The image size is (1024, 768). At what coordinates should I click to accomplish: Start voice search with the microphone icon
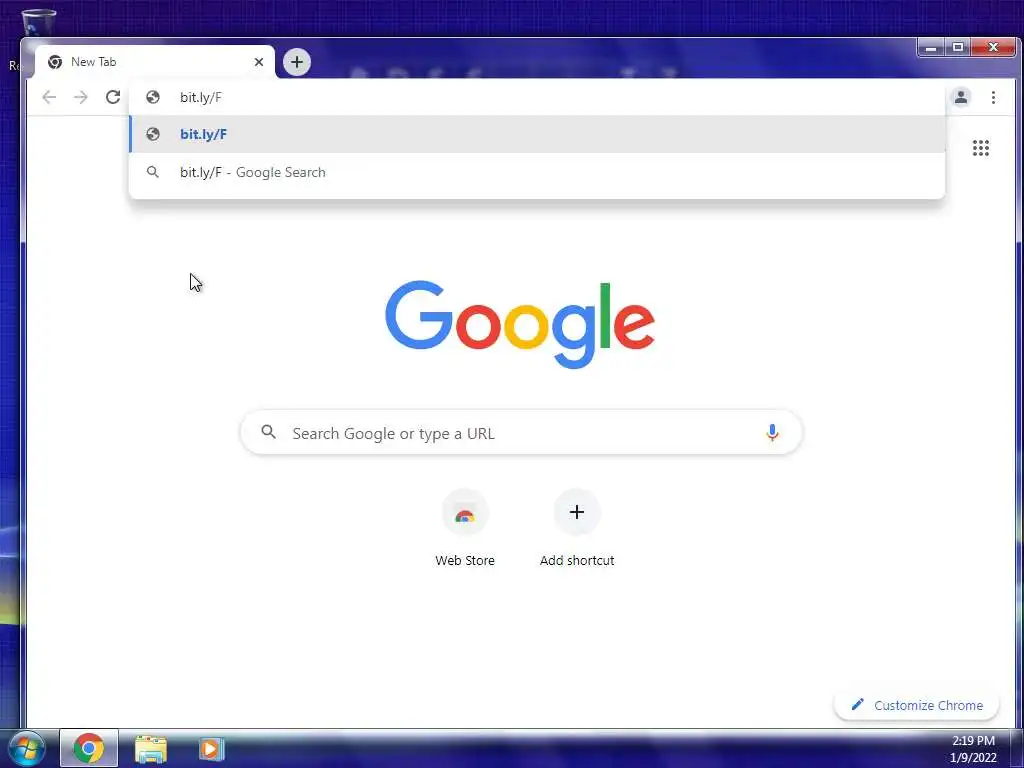[x=772, y=432]
